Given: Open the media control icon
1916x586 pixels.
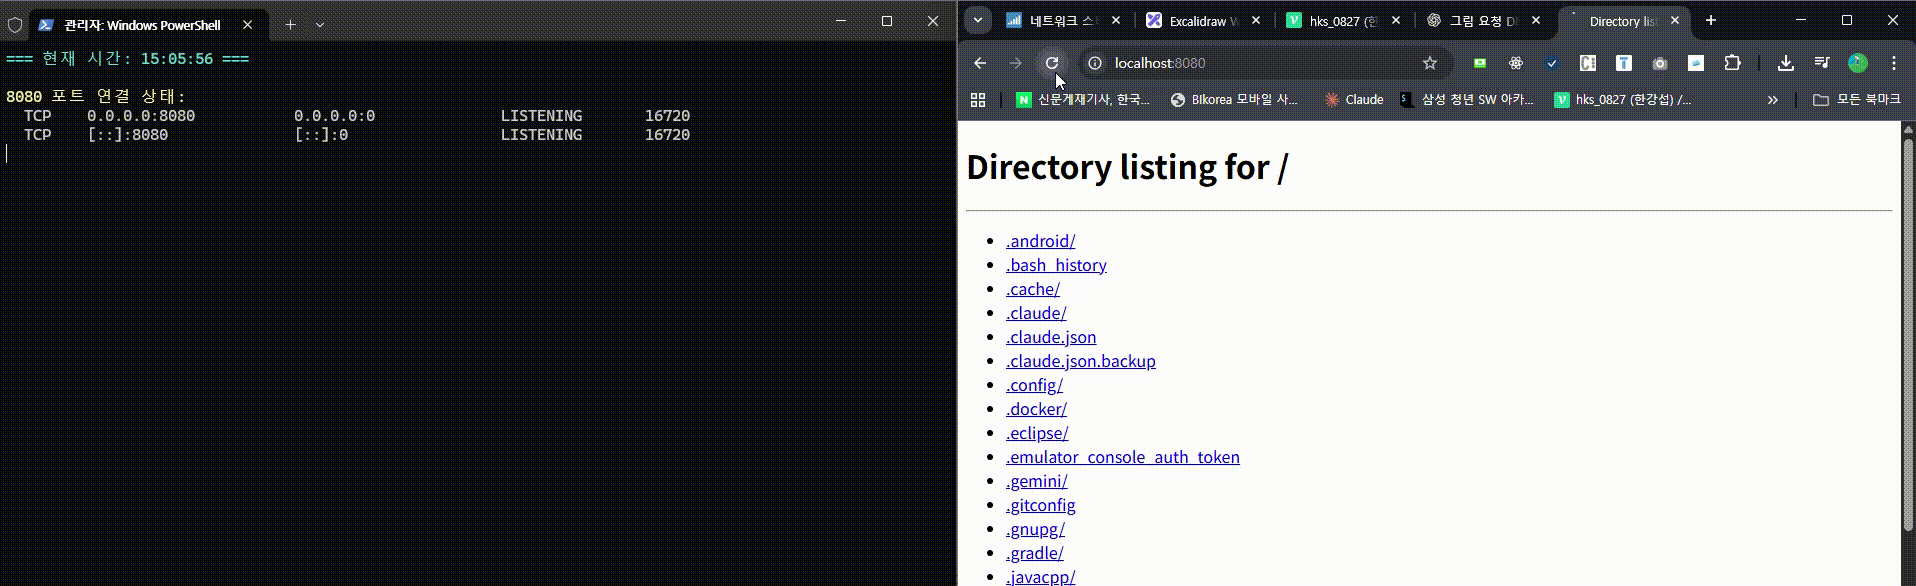Looking at the screenshot, I should [x=1822, y=63].
